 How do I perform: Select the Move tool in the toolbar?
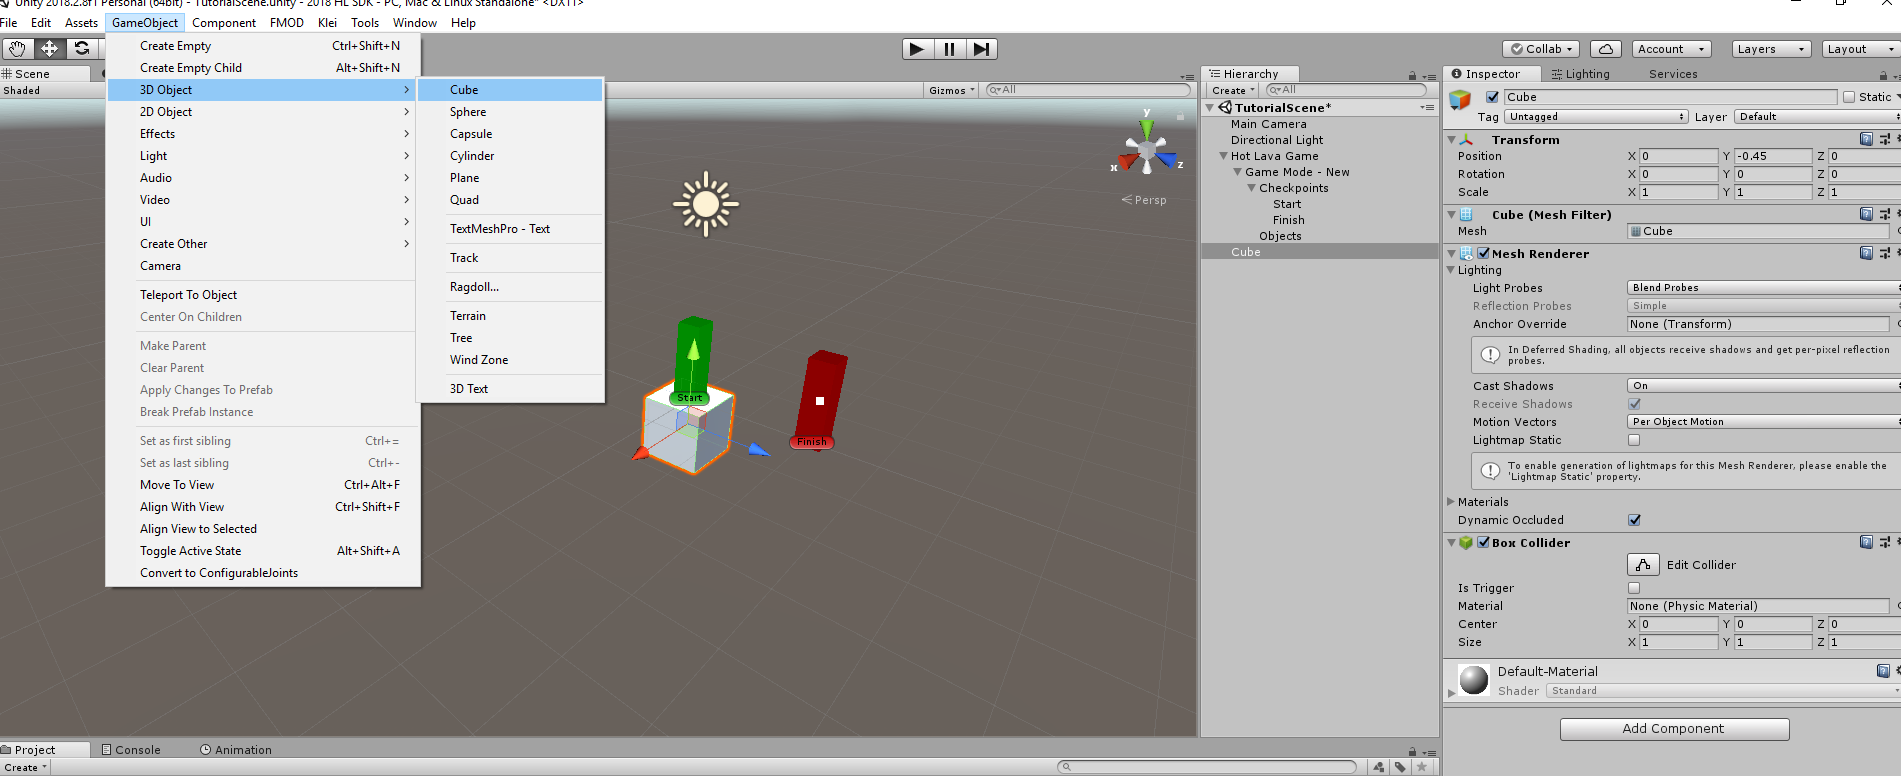pyautogui.click(x=49, y=48)
